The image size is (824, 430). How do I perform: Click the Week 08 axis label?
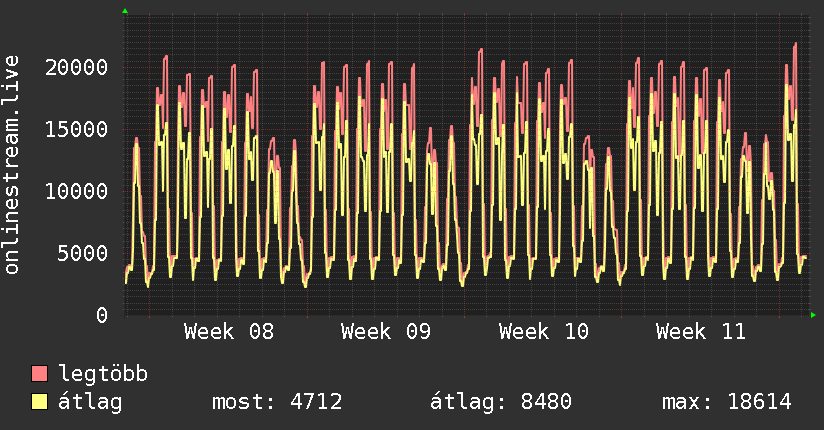pyautogui.click(x=229, y=332)
